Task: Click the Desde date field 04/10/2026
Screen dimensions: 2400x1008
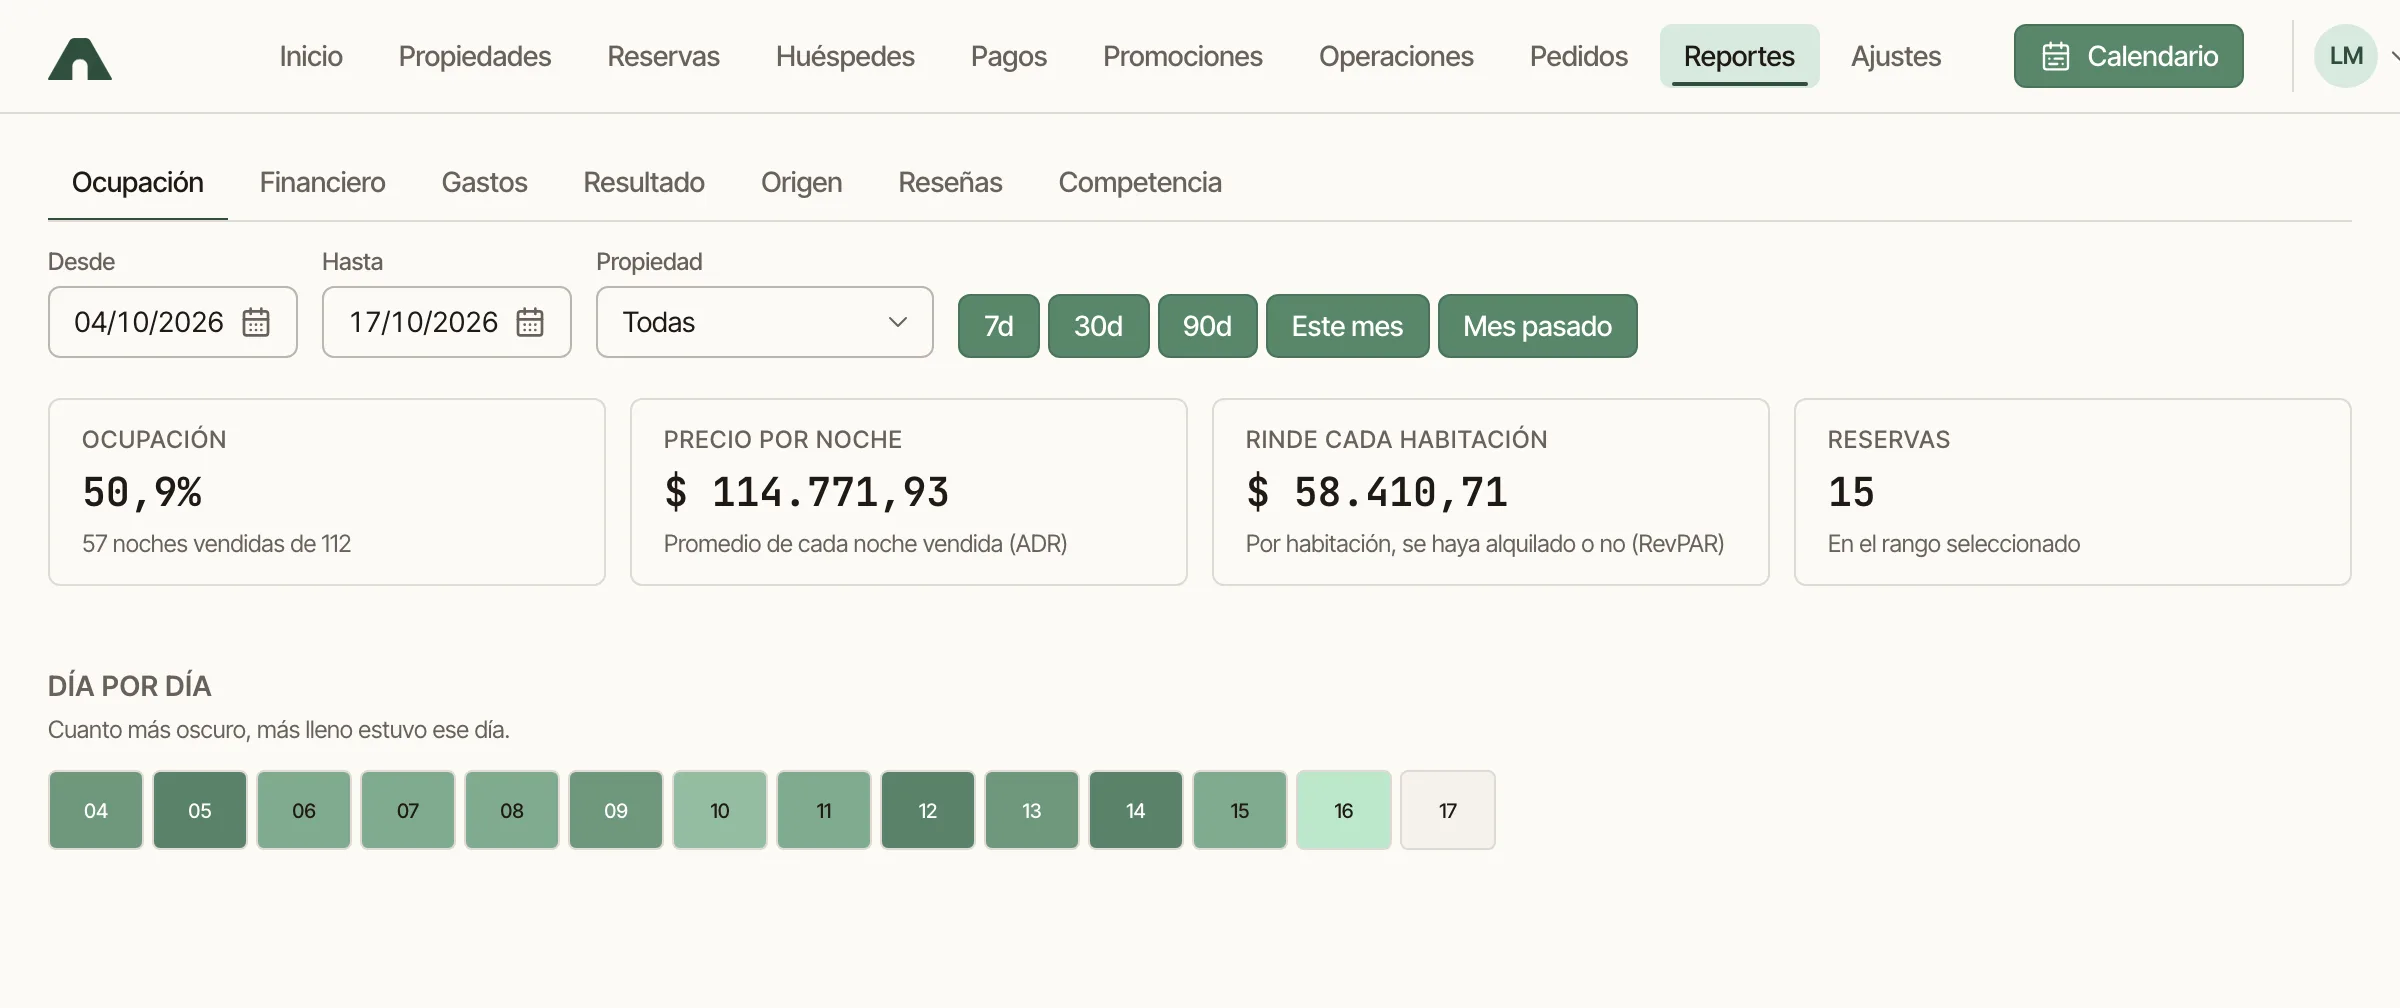Action: tap(172, 322)
